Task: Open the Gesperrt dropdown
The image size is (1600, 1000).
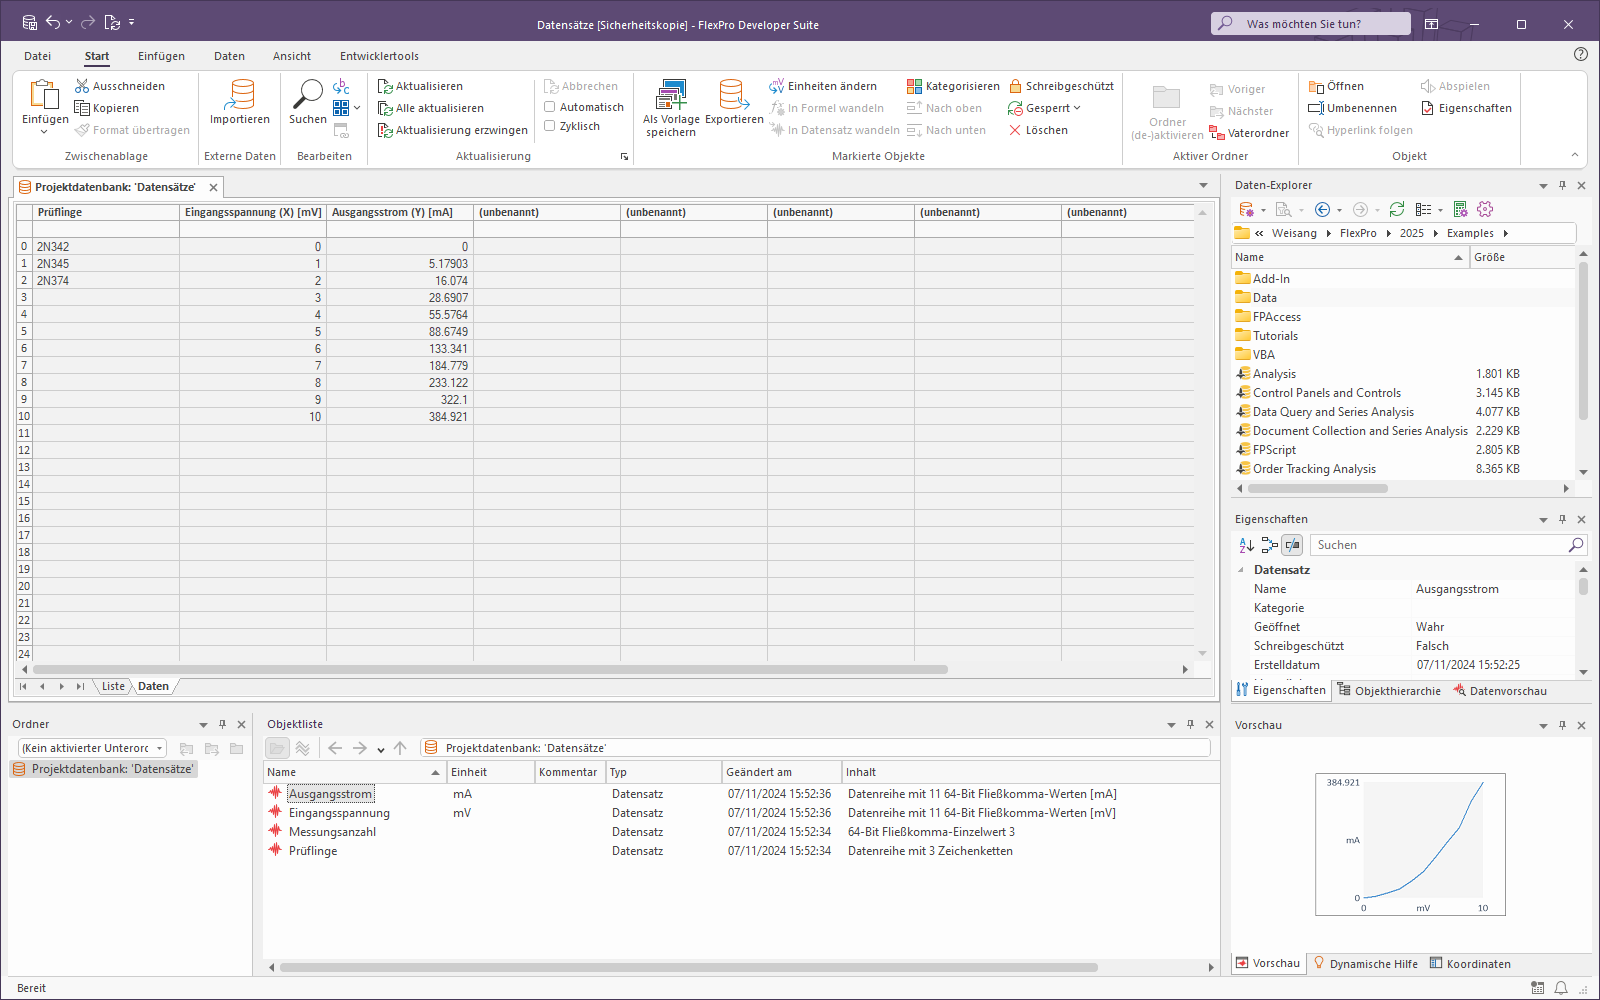Action: [1046, 108]
